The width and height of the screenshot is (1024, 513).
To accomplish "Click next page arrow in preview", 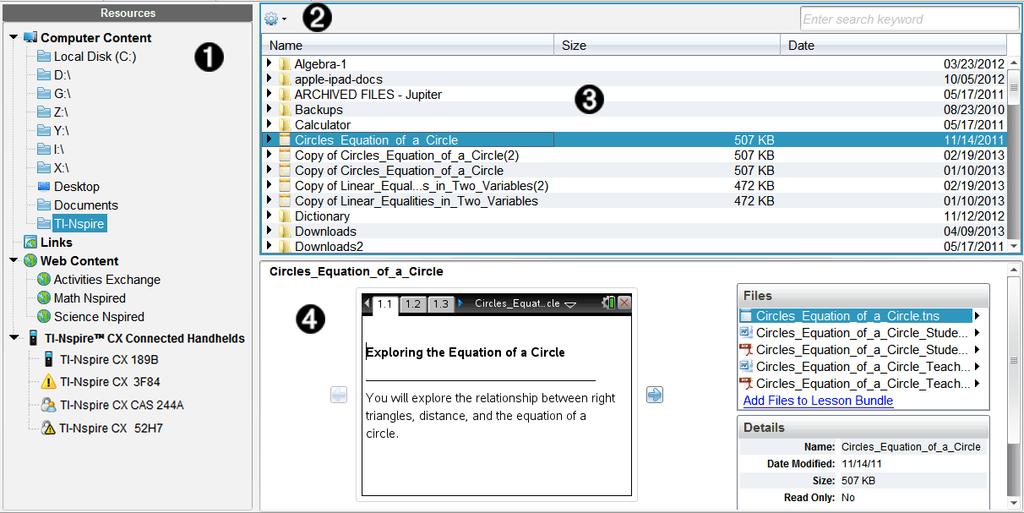I will (654, 394).
